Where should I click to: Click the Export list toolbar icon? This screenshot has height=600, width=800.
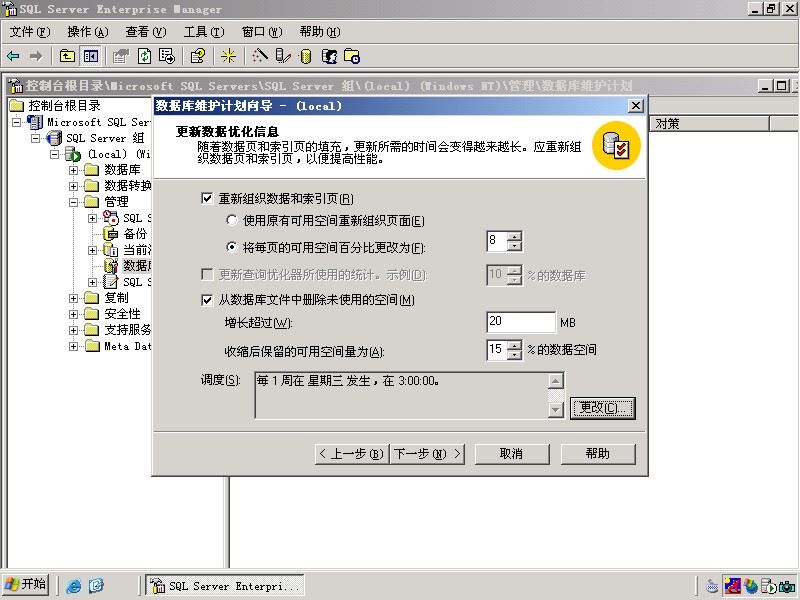tap(167, 56)
